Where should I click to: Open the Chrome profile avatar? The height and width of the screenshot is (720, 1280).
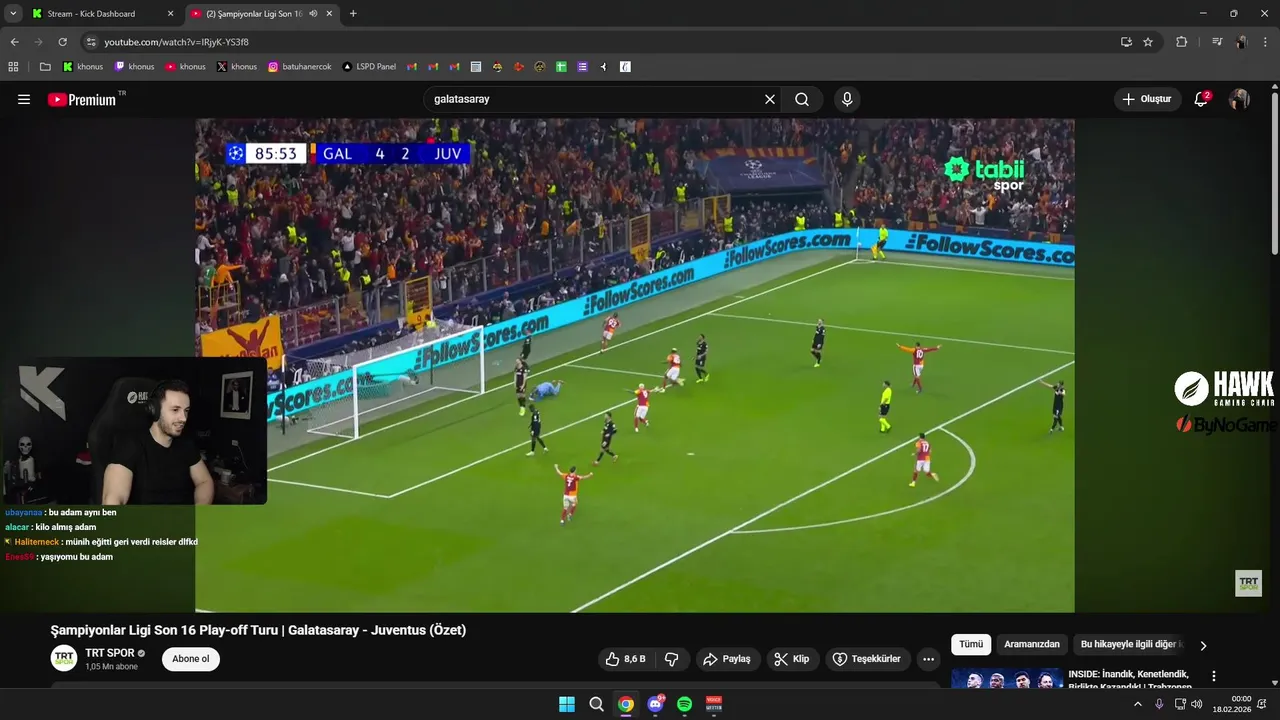pos(1241,42)
